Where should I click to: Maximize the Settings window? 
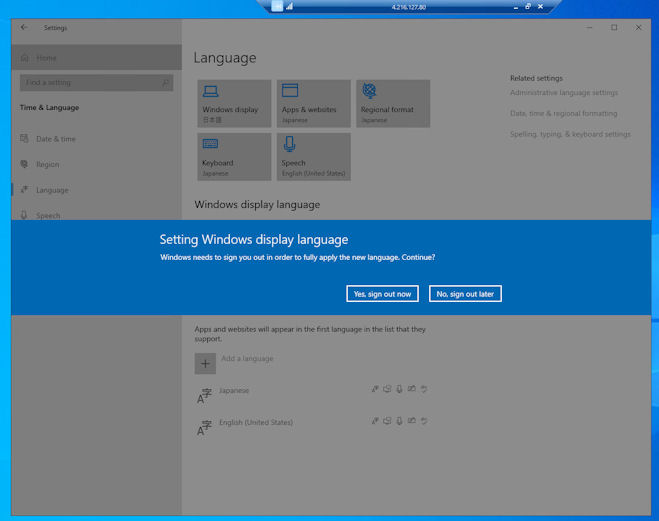tap(614, 28)
